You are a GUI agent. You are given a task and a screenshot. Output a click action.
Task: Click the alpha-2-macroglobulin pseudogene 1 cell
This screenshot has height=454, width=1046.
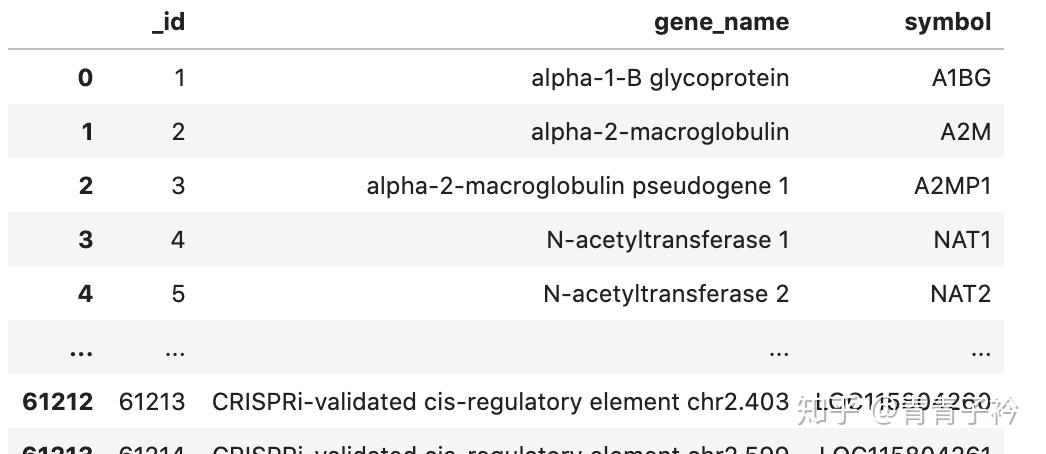(x=578, y=185)
